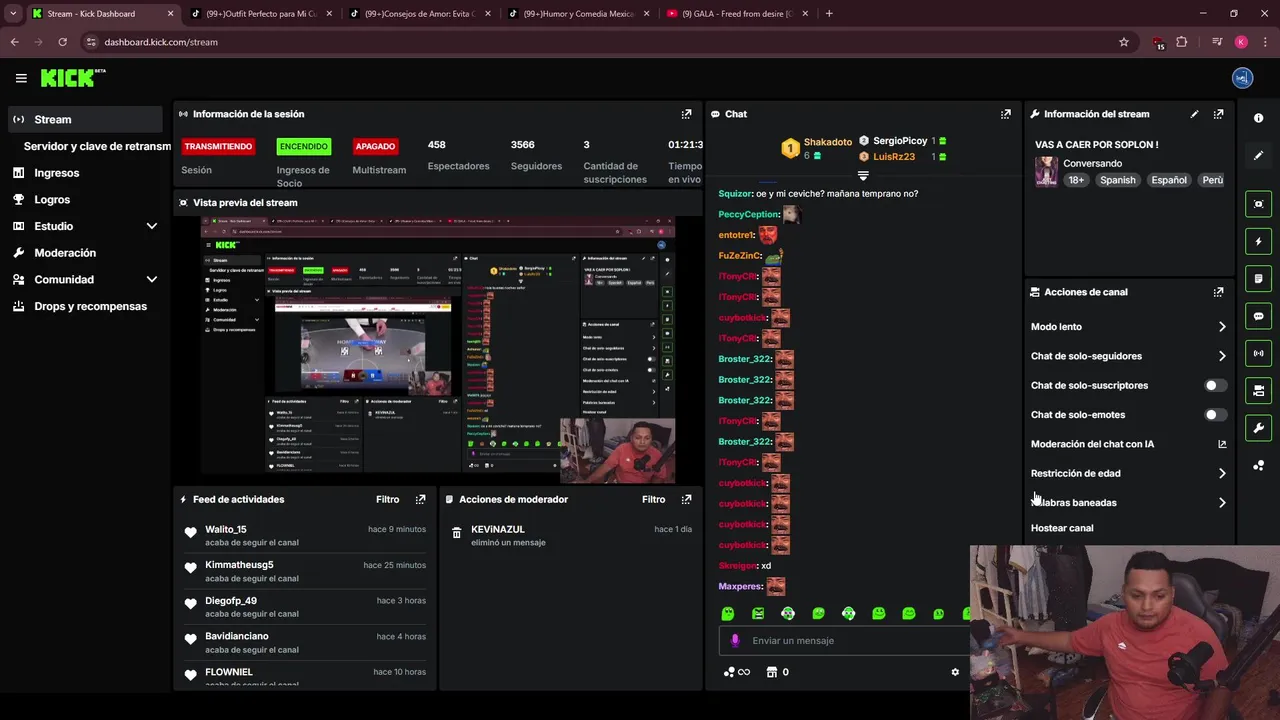The image size is (1280, 720).
Task: Open Modo lento options arrow
Action: (1222, 327)
